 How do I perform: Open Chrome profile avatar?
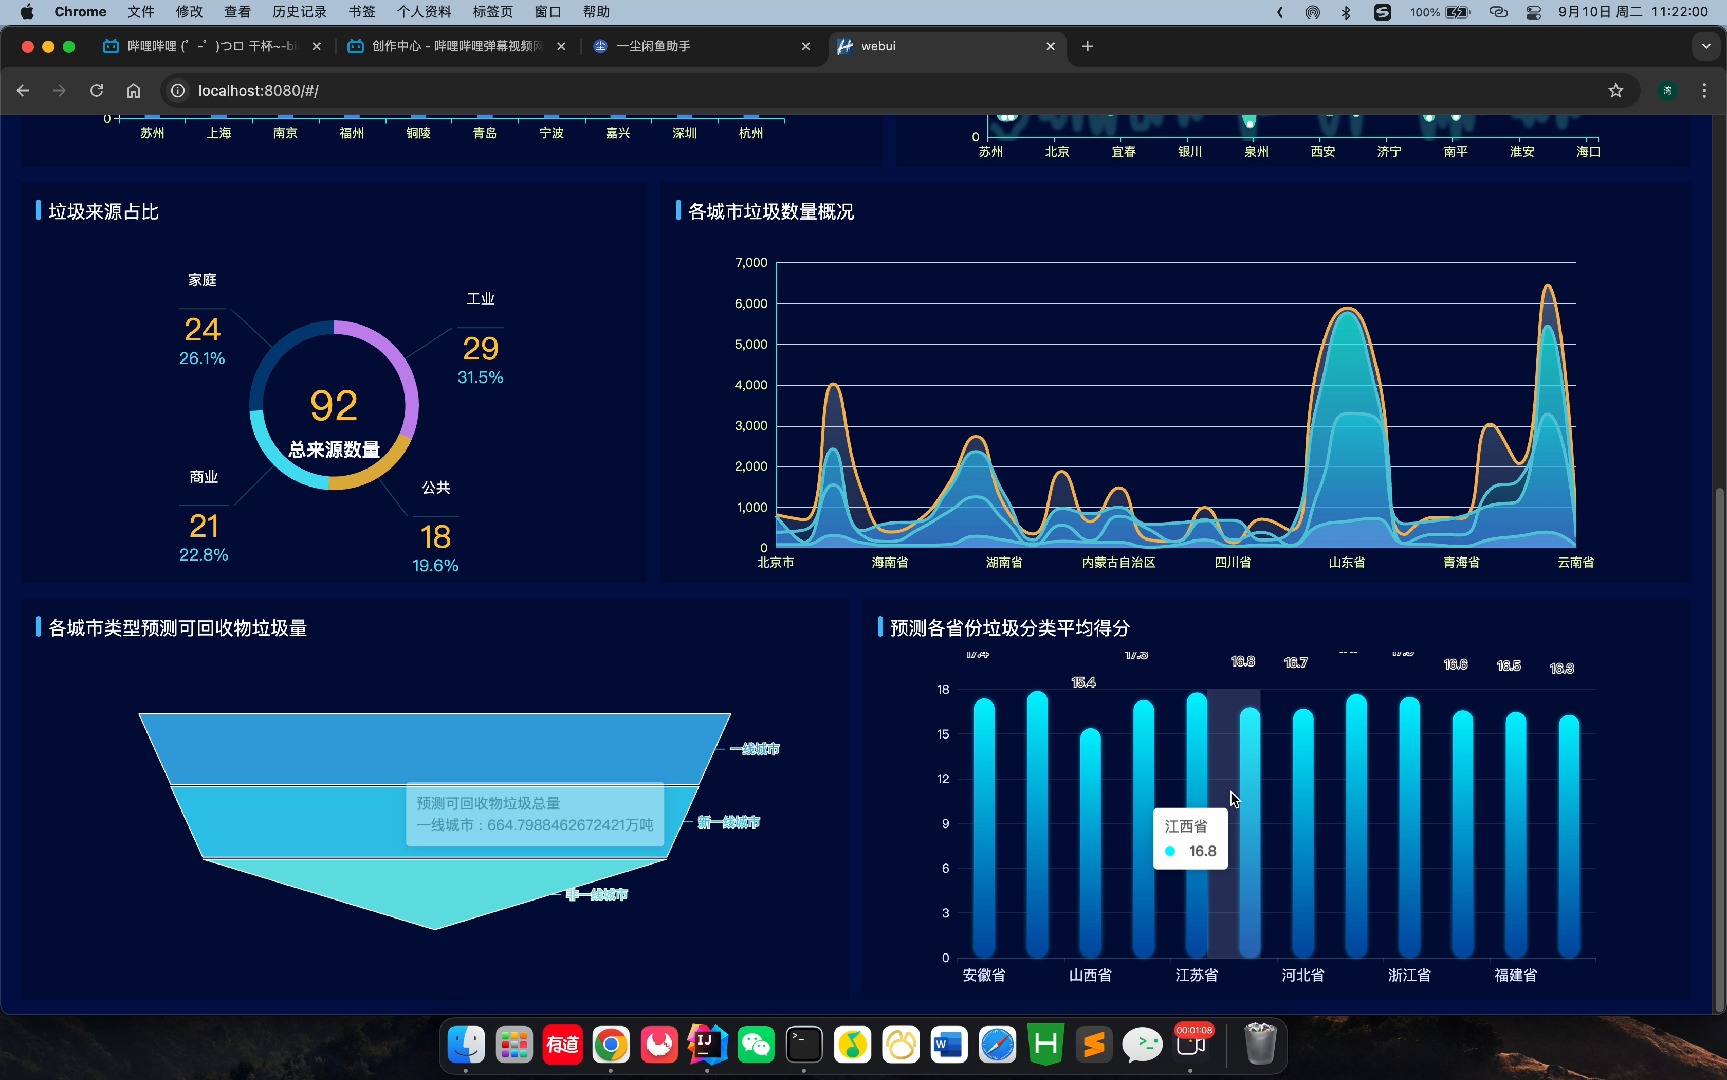pyautogui.click(x=1667, y=90)
